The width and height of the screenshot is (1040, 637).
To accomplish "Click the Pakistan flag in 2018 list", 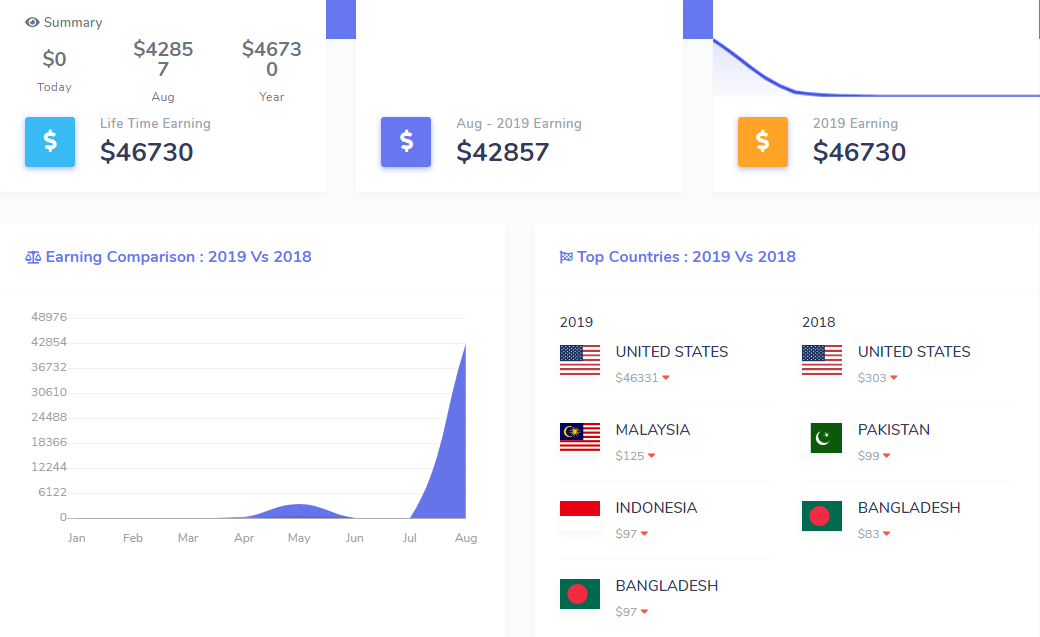I will pyautogui.click(x=822, y=437).
